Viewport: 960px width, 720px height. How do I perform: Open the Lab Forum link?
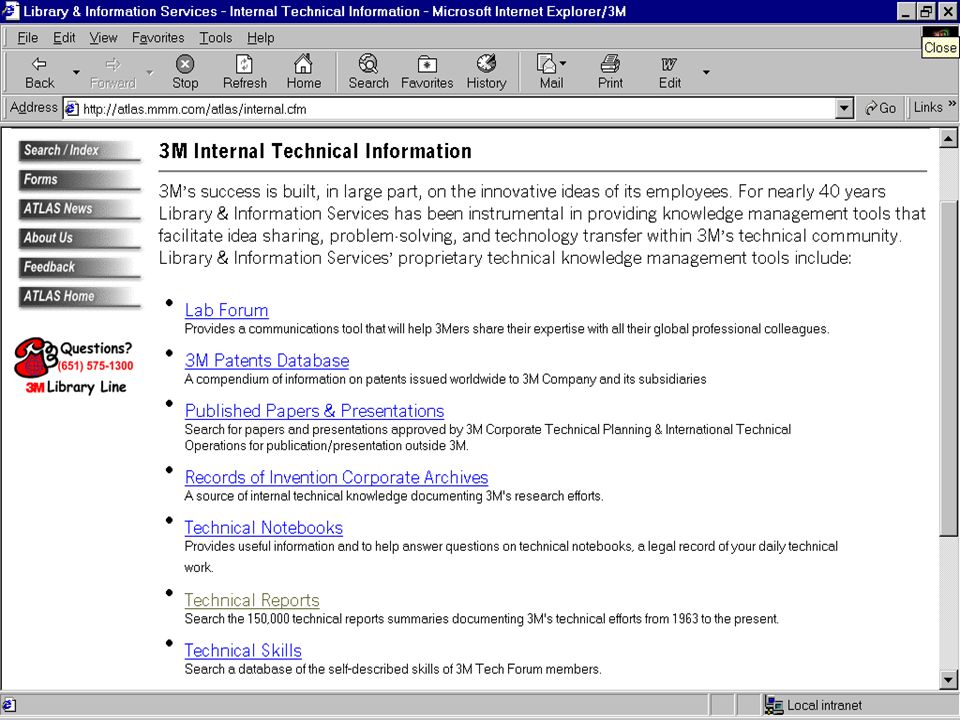tap(227, 310)
